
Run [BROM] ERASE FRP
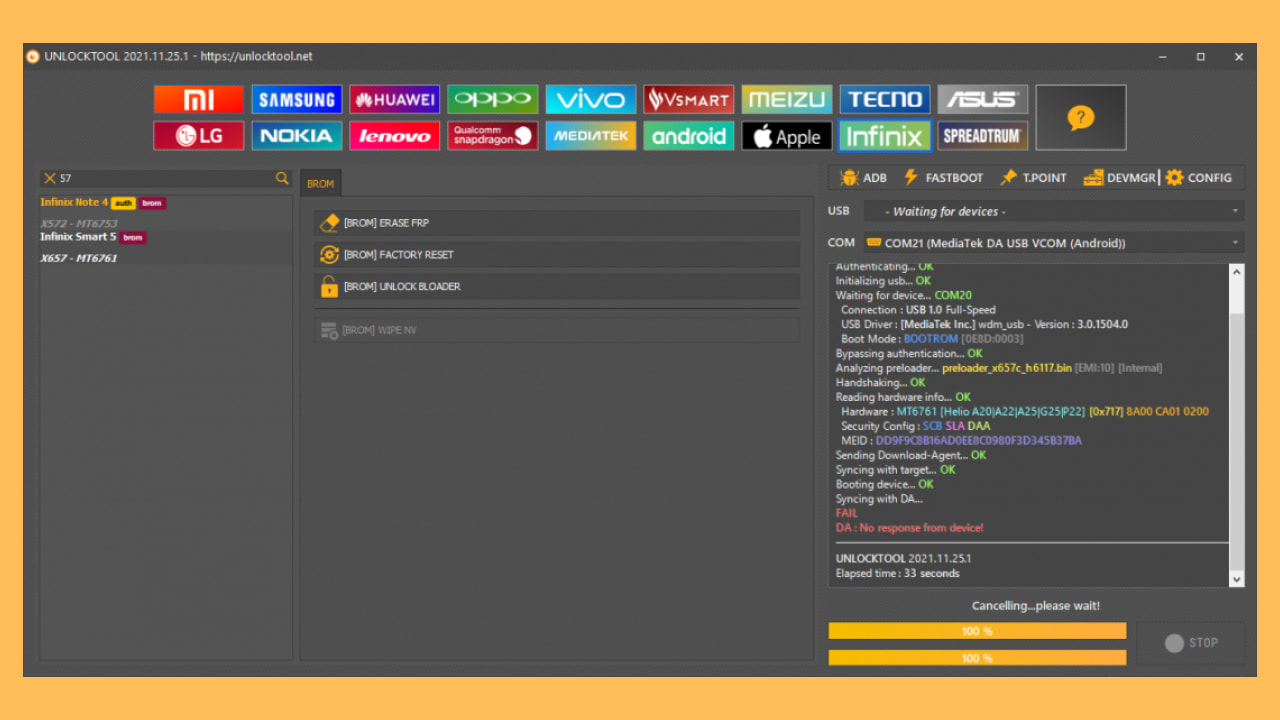[557, 223]
